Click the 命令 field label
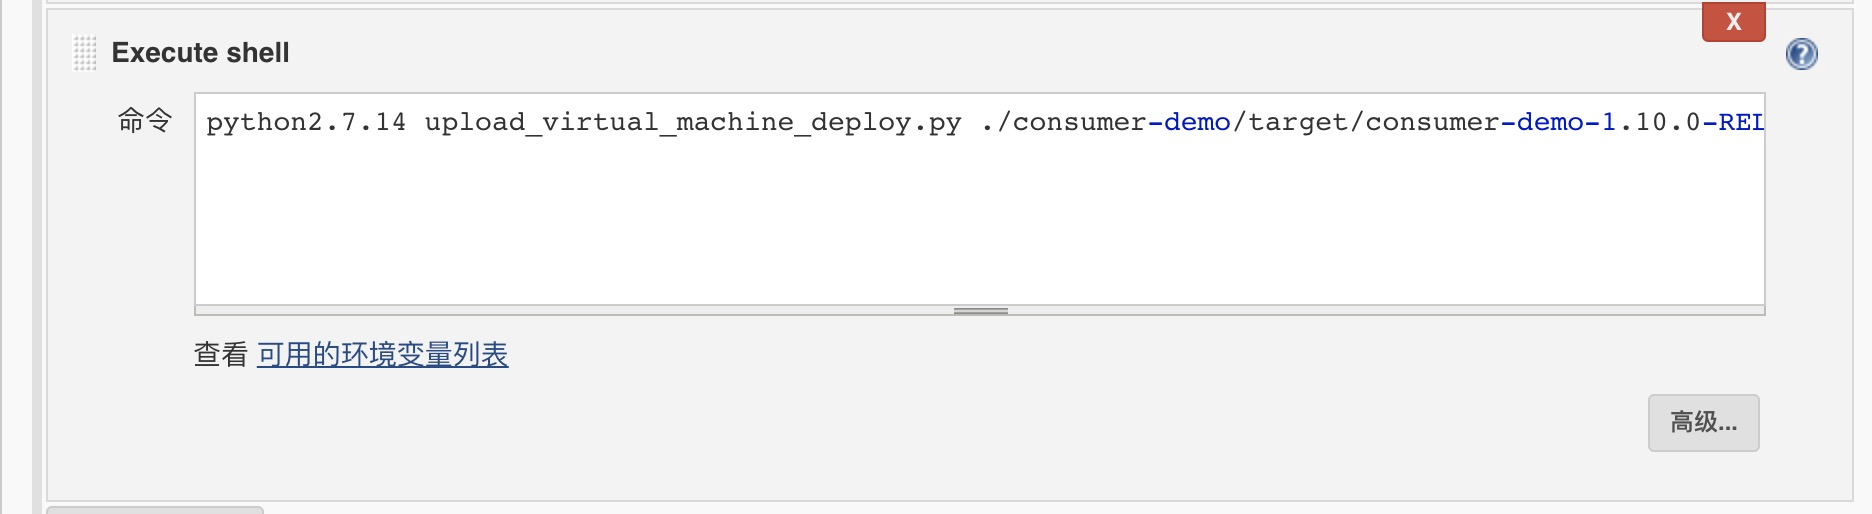 click(x=145, y=121)
